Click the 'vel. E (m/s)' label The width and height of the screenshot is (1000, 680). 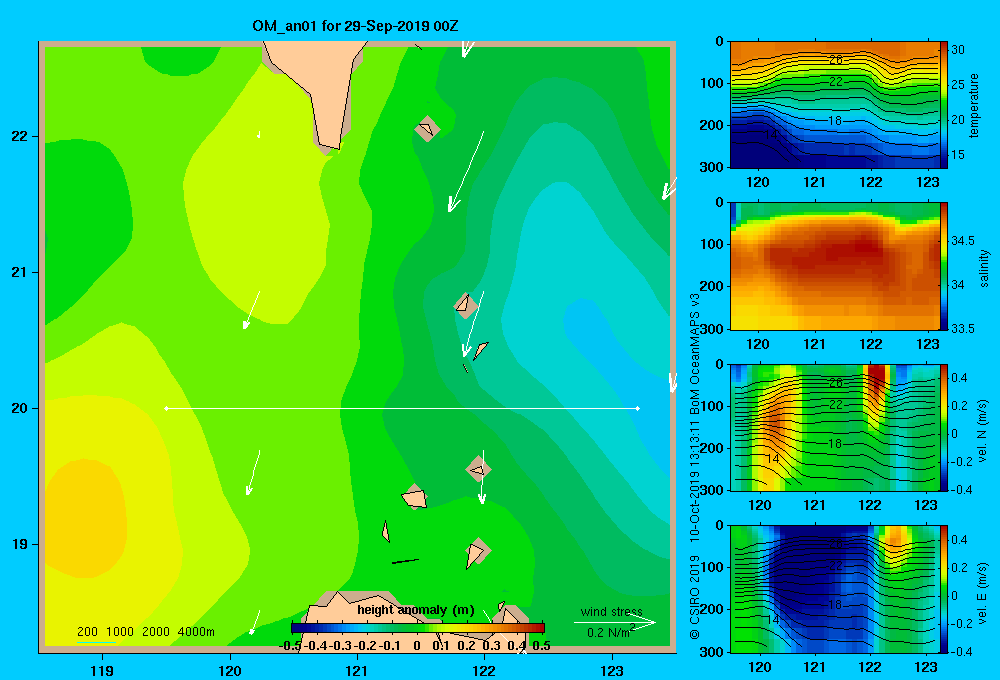[983, 593]
